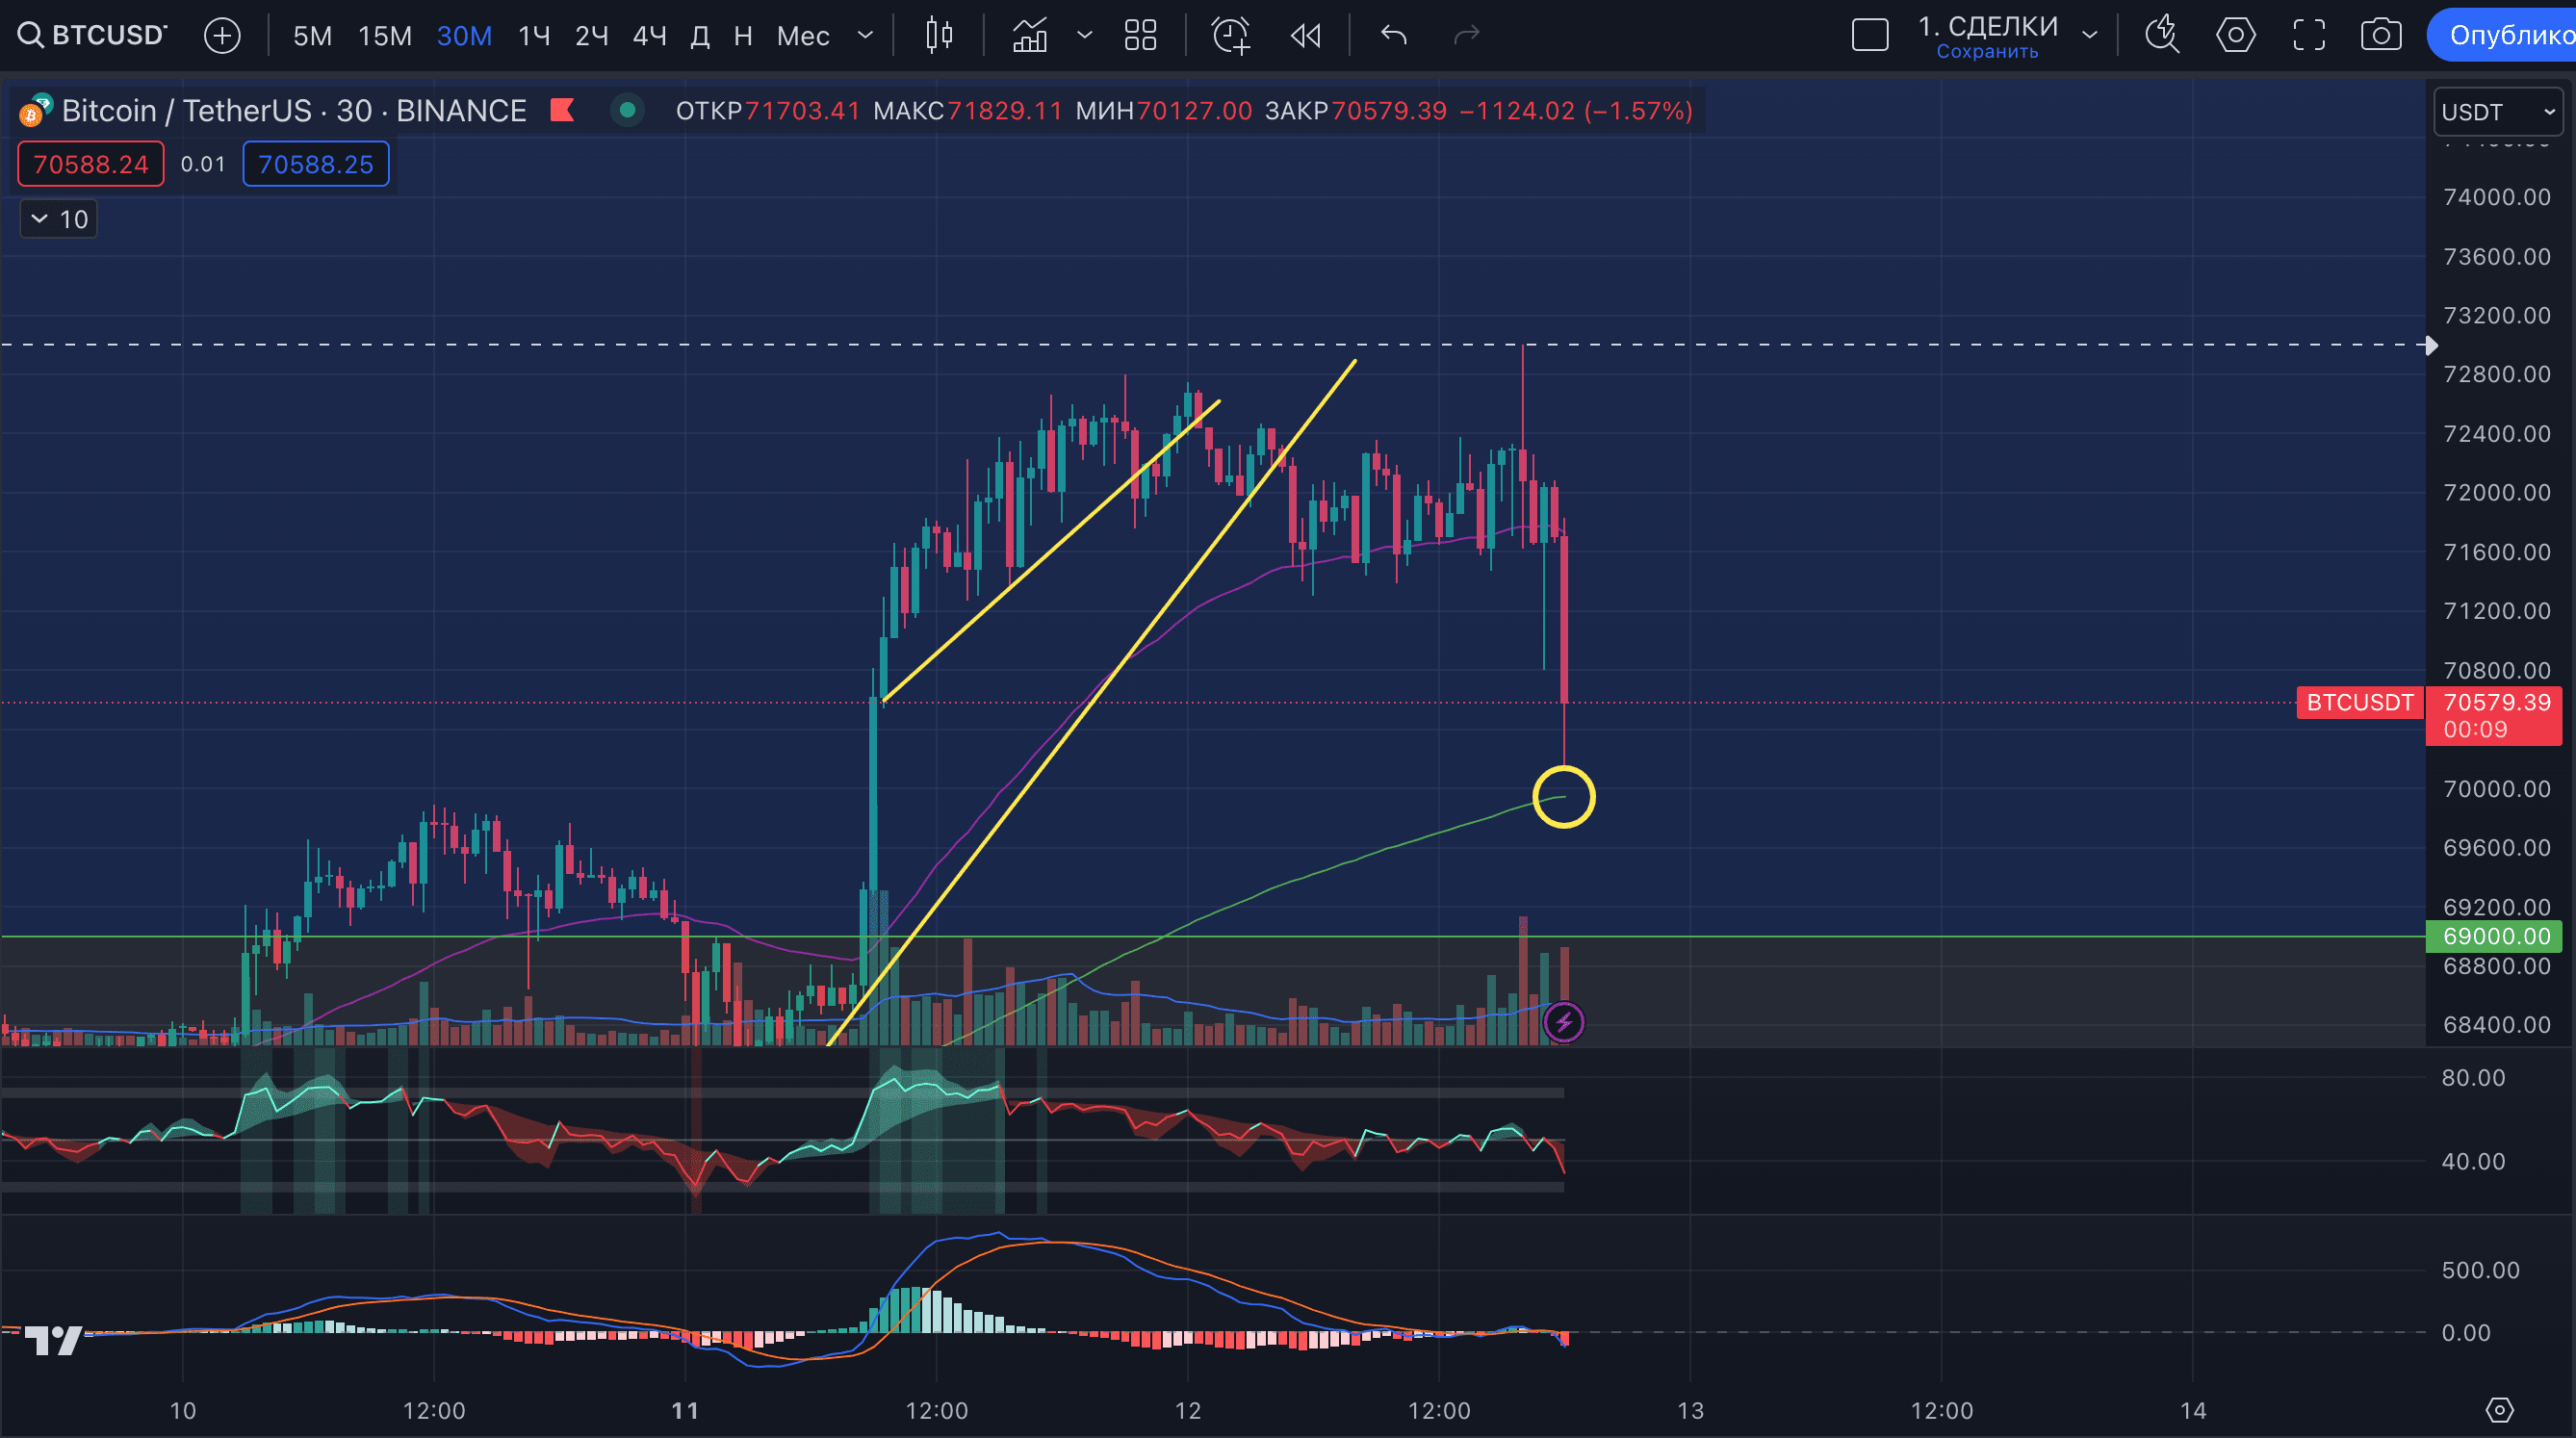
Task: Open the USDT currency dropdown
Action: coord(2496,111)
